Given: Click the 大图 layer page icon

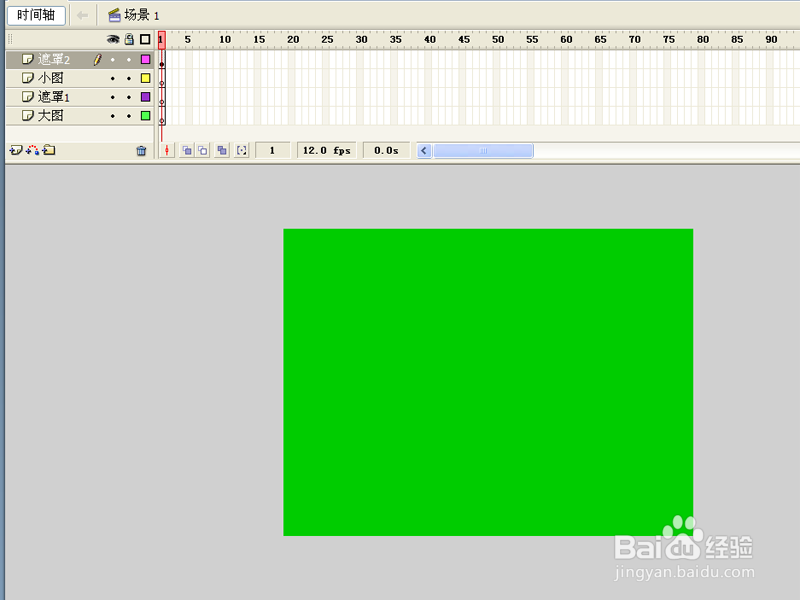Looking at the screenshot, I should coord(28,116).
